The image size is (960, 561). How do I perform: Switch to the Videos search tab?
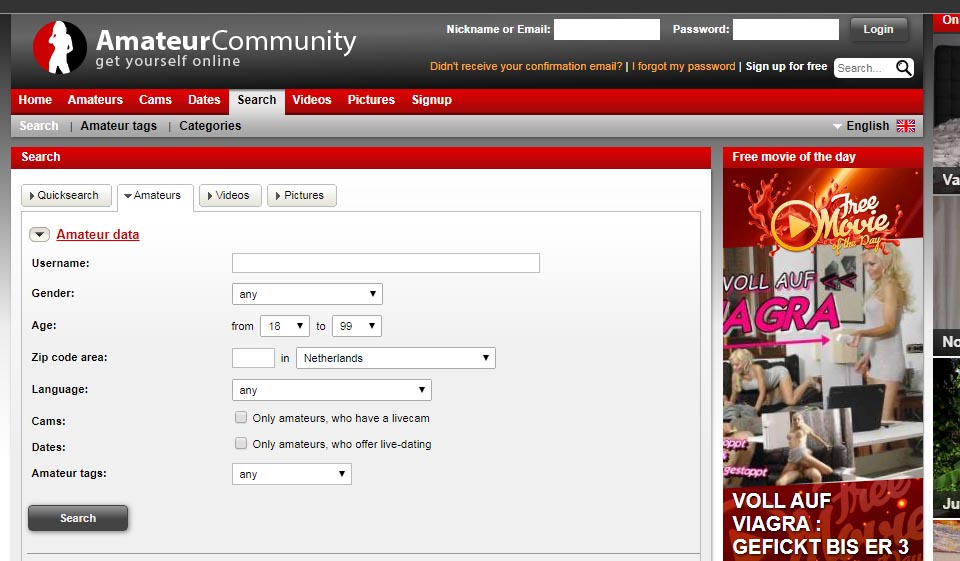(230, 196)
